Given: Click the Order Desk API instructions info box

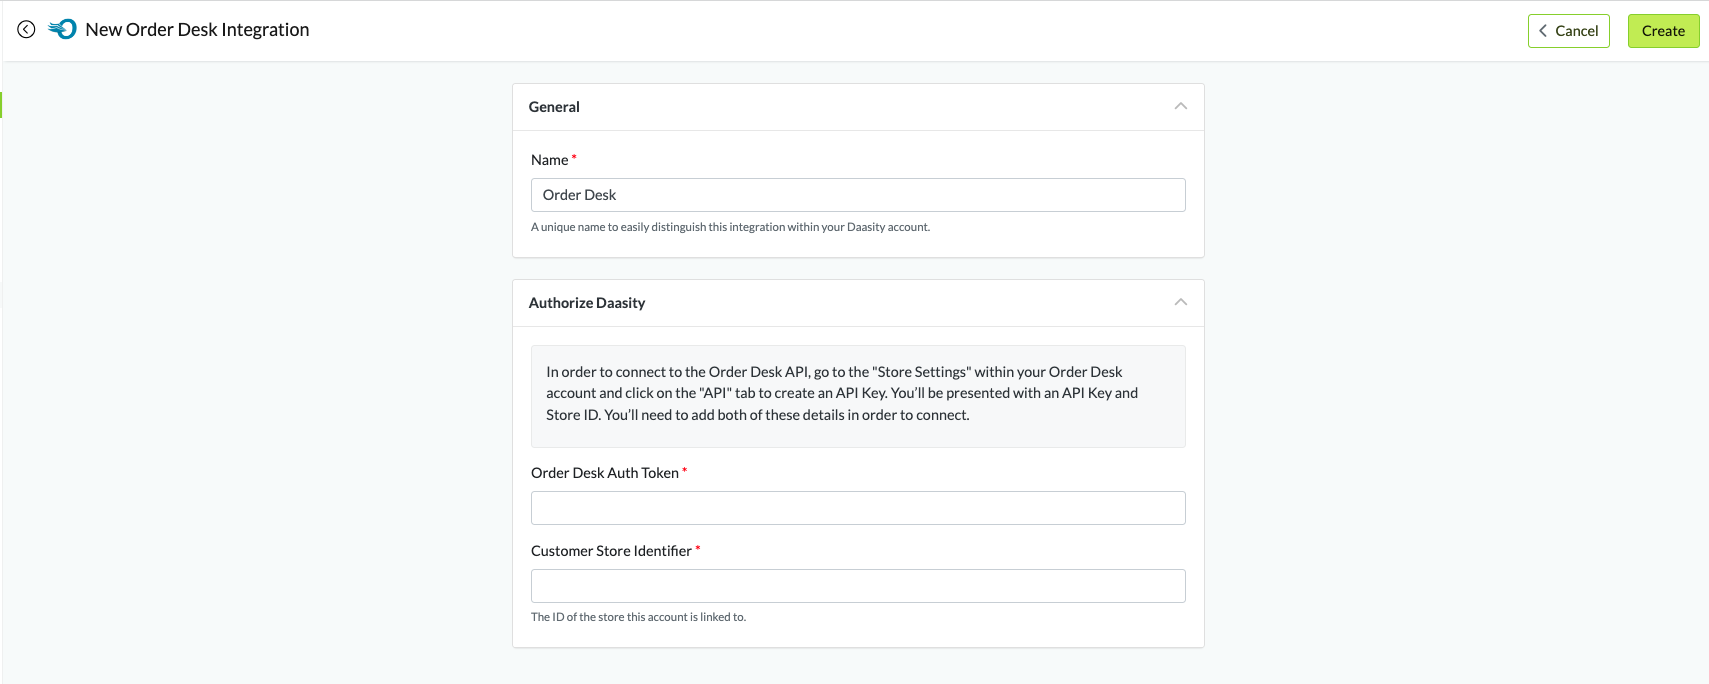Looking at the screenshot, I should coord(857,394).
